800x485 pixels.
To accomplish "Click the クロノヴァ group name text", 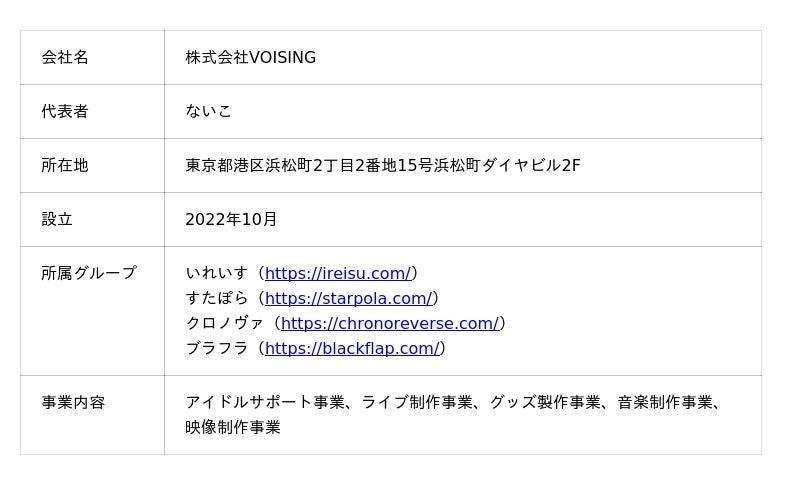I will click(x=225, y=323).
